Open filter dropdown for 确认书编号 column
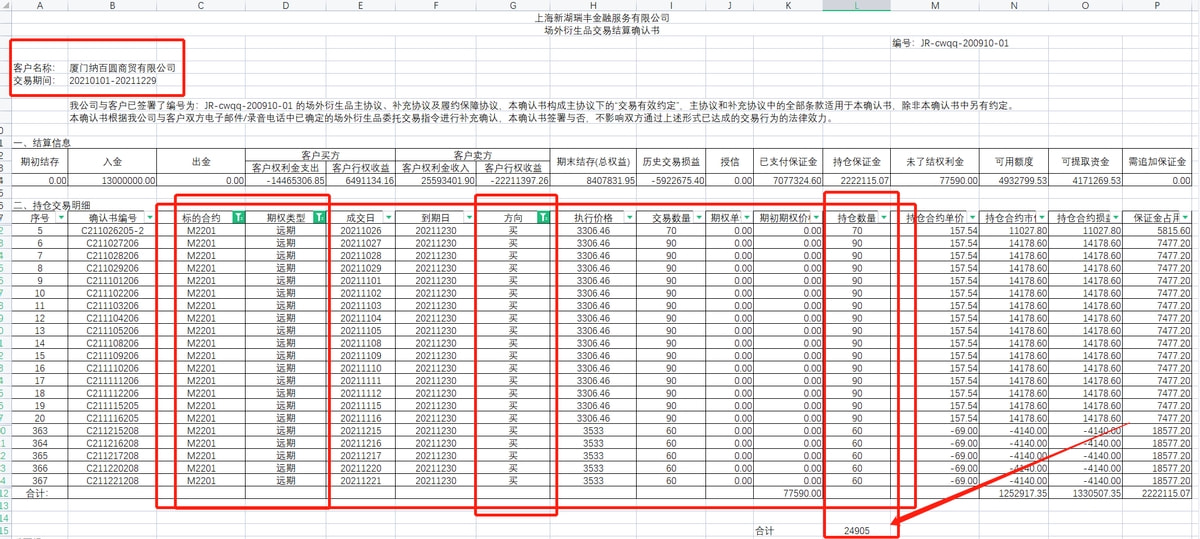 pos(150,217)
